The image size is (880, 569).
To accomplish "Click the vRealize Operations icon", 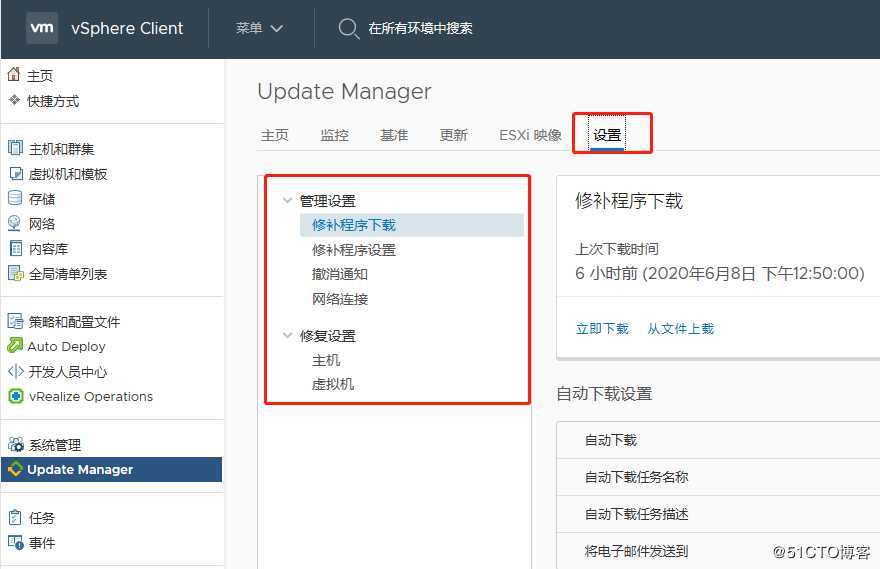I will 16,396.
